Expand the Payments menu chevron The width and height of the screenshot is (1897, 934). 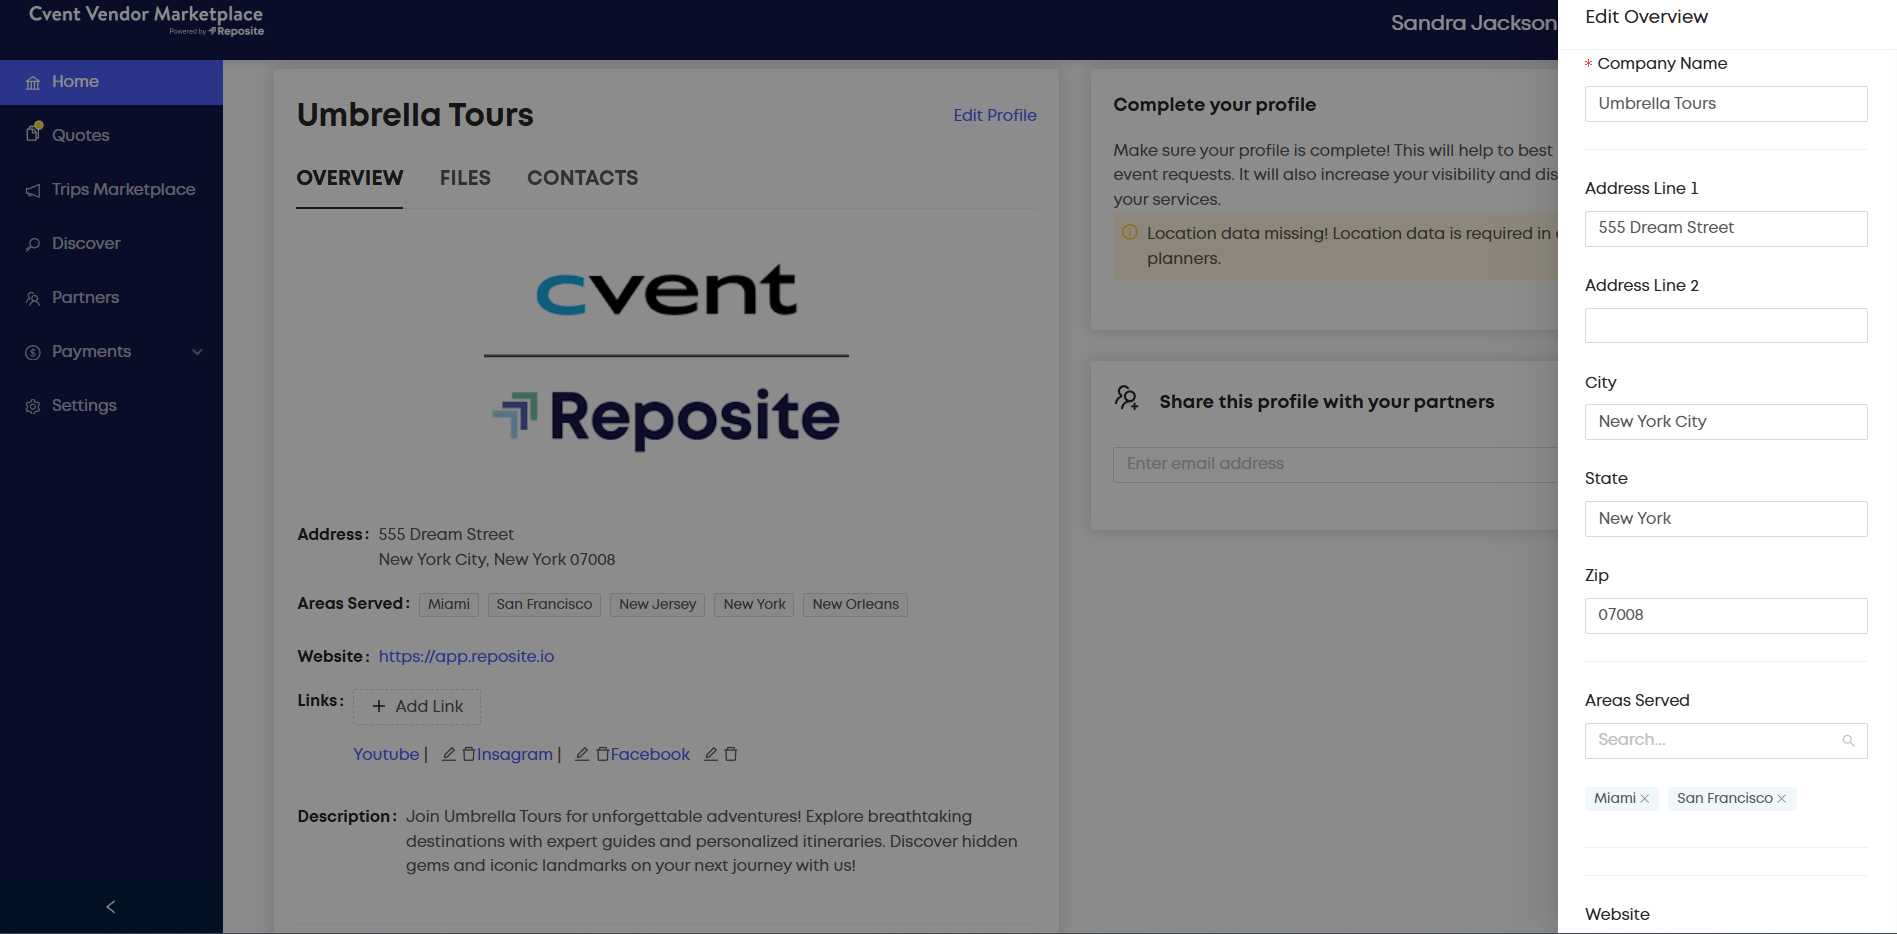tap(197, 352)
